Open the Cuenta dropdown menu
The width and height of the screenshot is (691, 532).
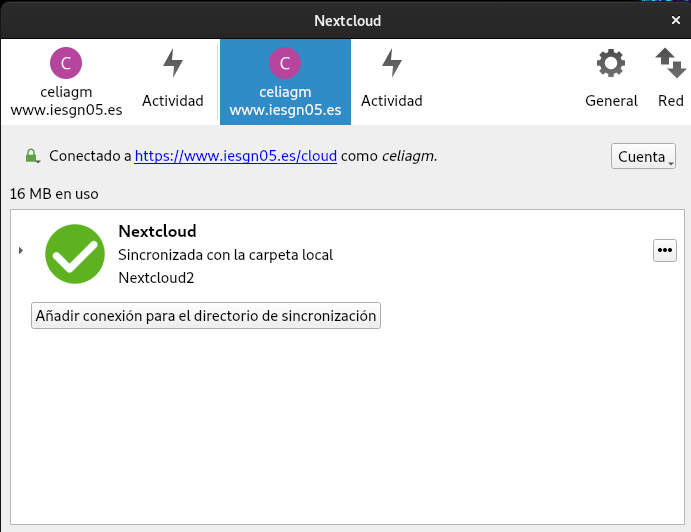pyautogui.click(x=643, y=156)
